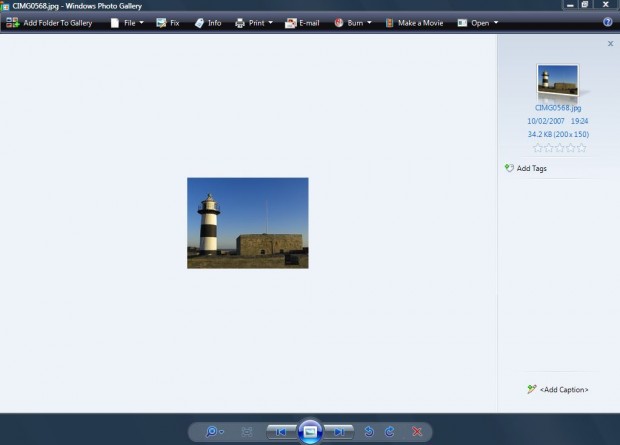Click the Open toolbar icon
Viewport: 620px width, 445px height.
[x=462, y=23]
